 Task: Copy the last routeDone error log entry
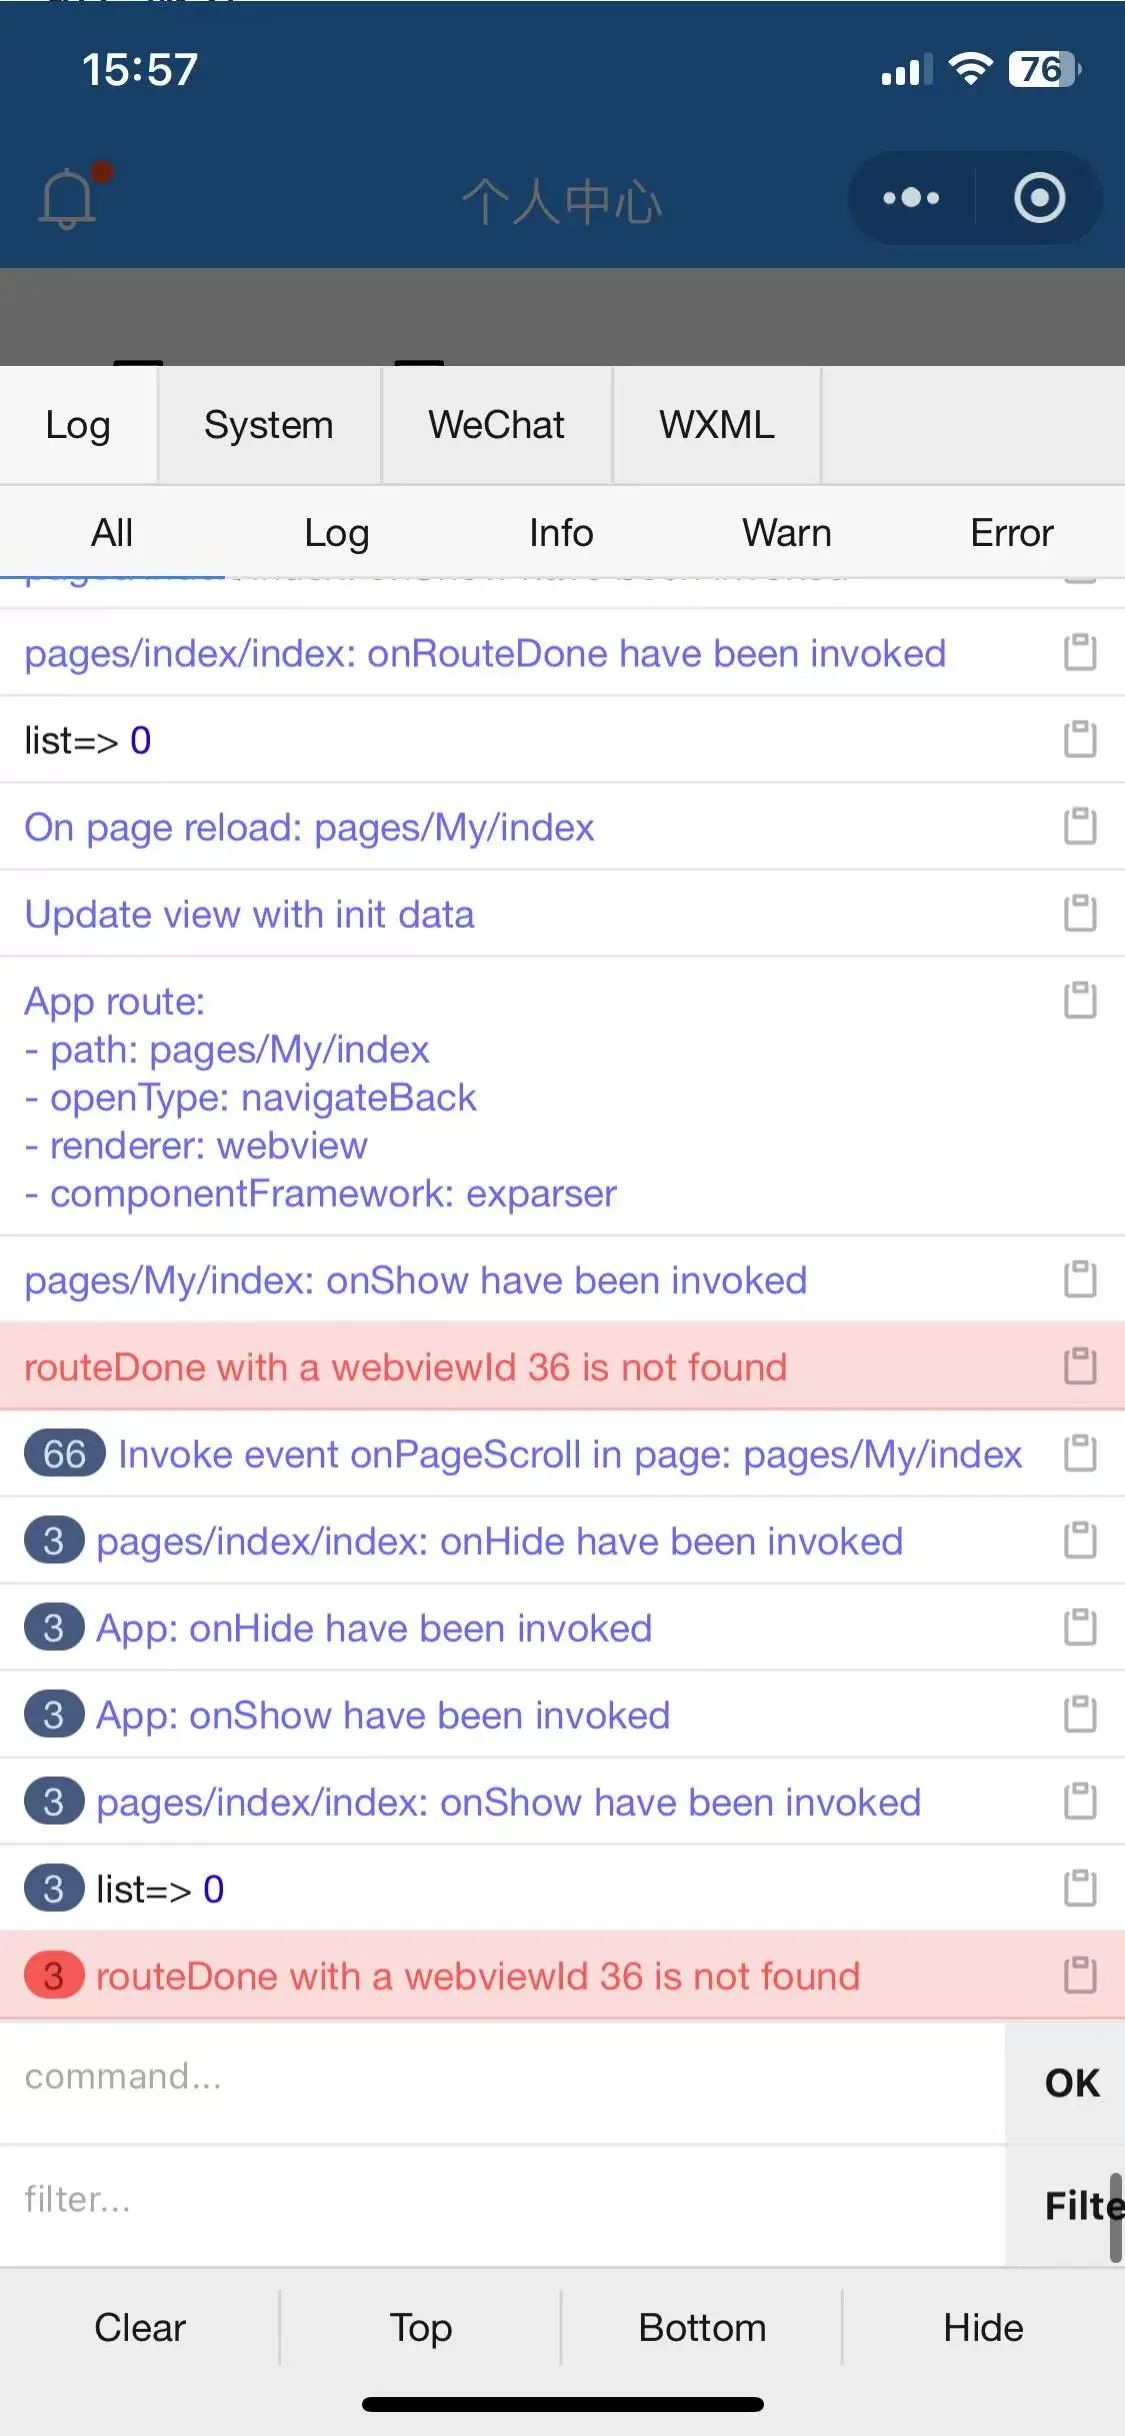click(x=1080, y=1976)
